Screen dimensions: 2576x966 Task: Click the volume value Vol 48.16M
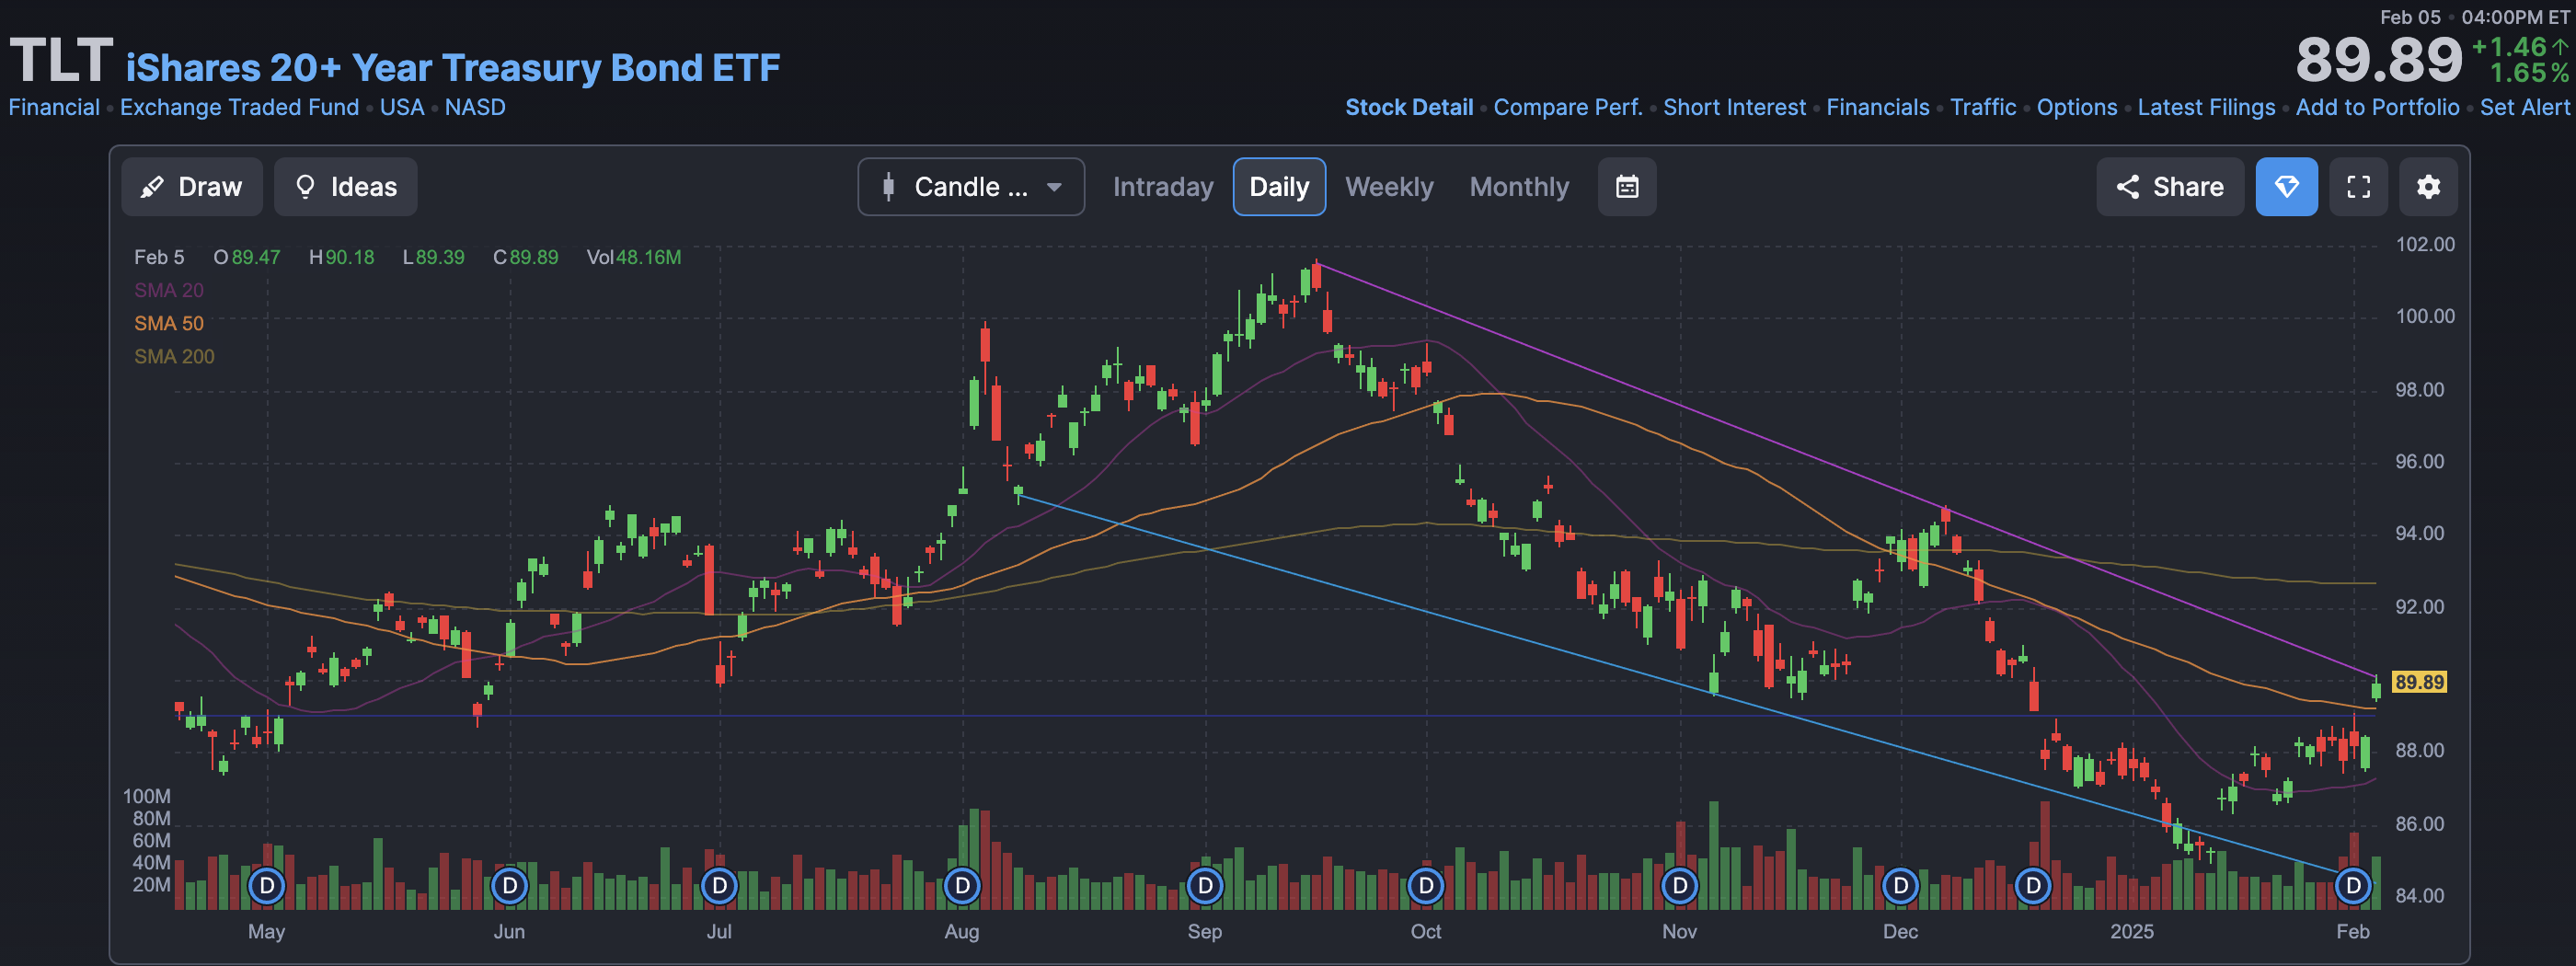[x=633, y=257]
